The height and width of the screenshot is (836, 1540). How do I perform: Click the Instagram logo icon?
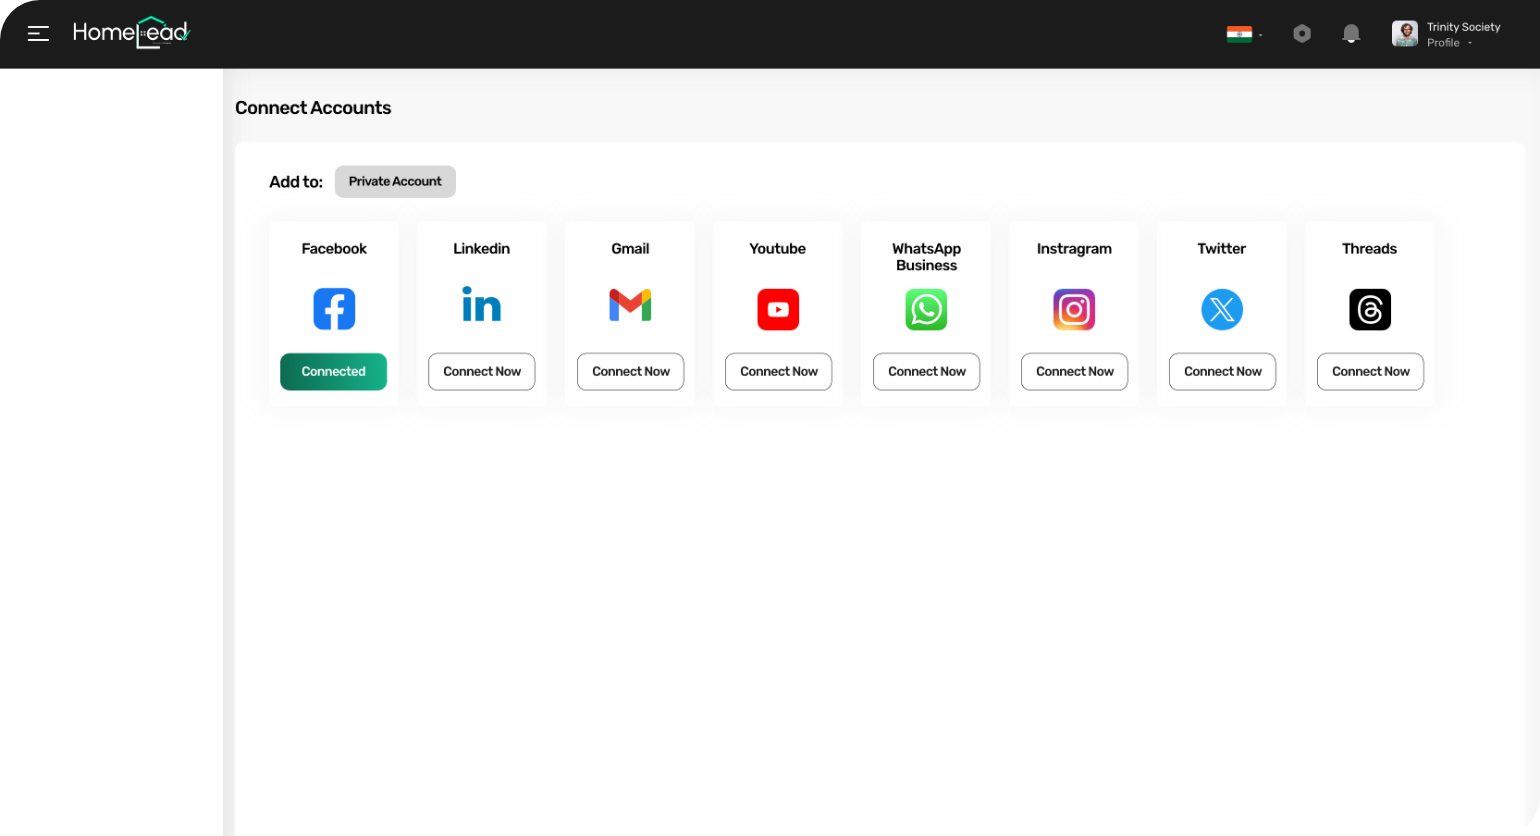[x=1074, y=309]
